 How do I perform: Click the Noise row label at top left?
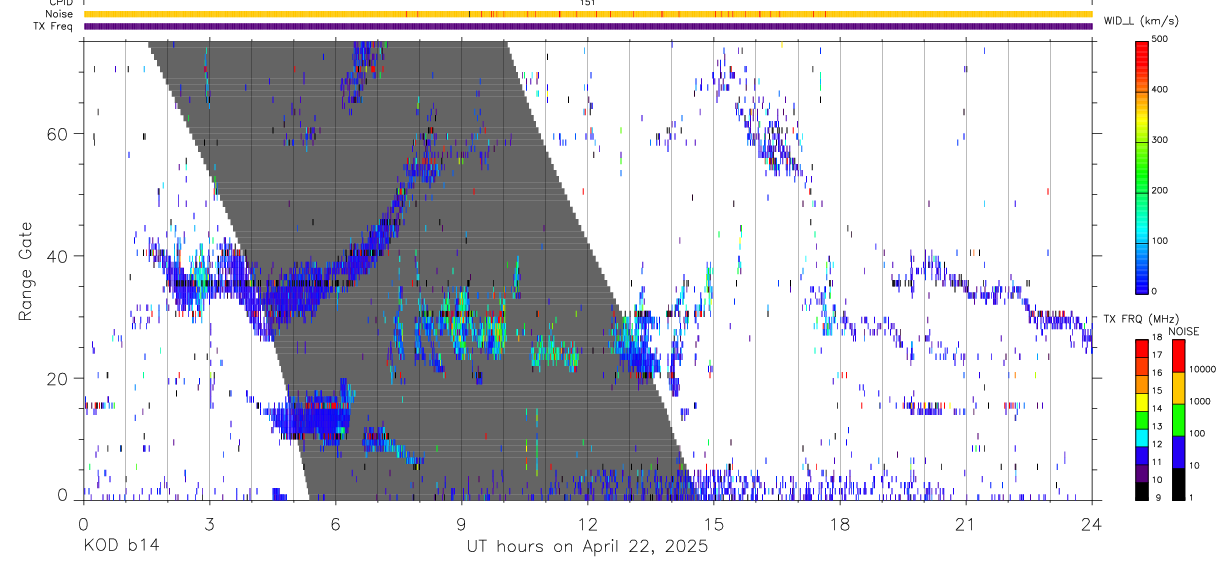pyautogui.click(x=61, y=14)
